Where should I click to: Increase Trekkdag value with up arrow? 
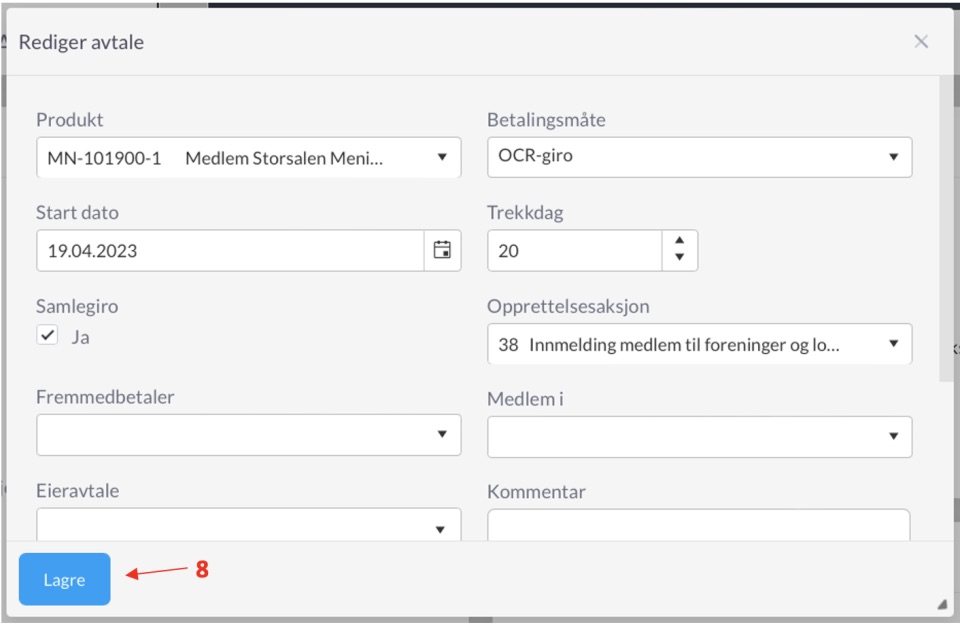coord(680,240)
